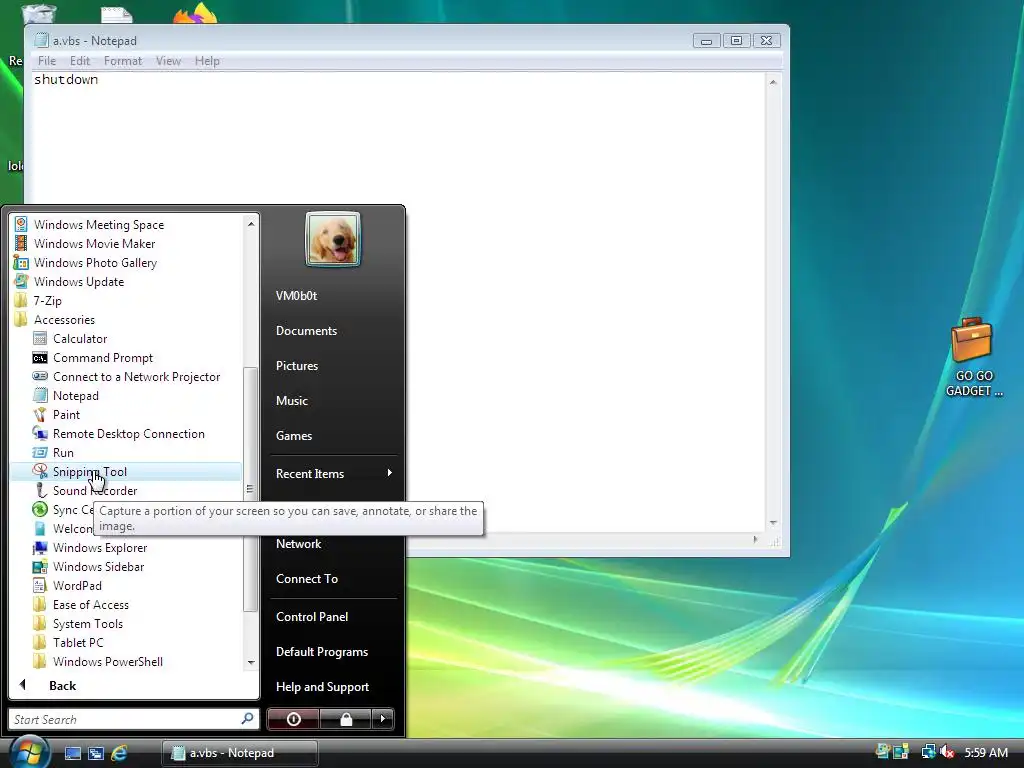The image size is (1024, 768).
Task: Open GO GO GADGET desktop icon
Action: (973, 357)
